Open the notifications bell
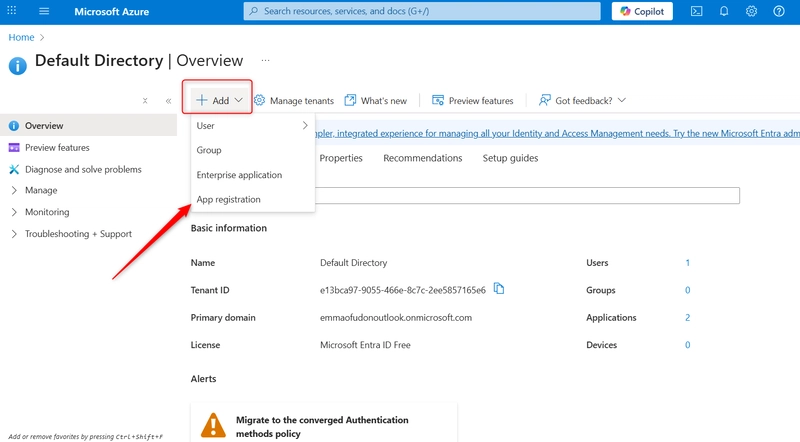 coord(724,11)
